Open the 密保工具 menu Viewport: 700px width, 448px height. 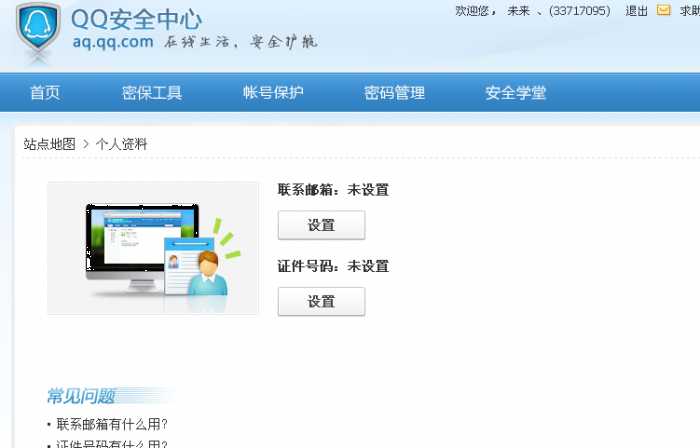tap(152, 93)
